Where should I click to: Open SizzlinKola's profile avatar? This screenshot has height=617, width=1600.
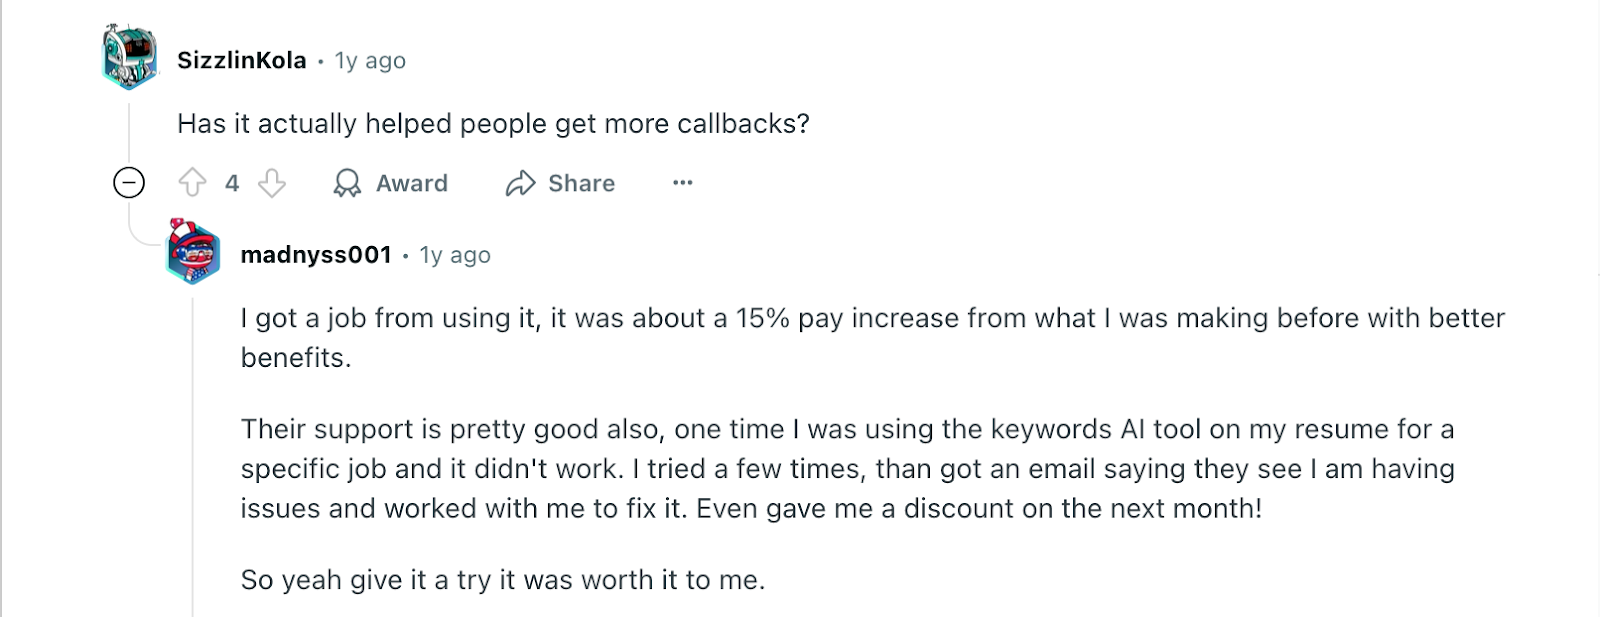(130, 58)
